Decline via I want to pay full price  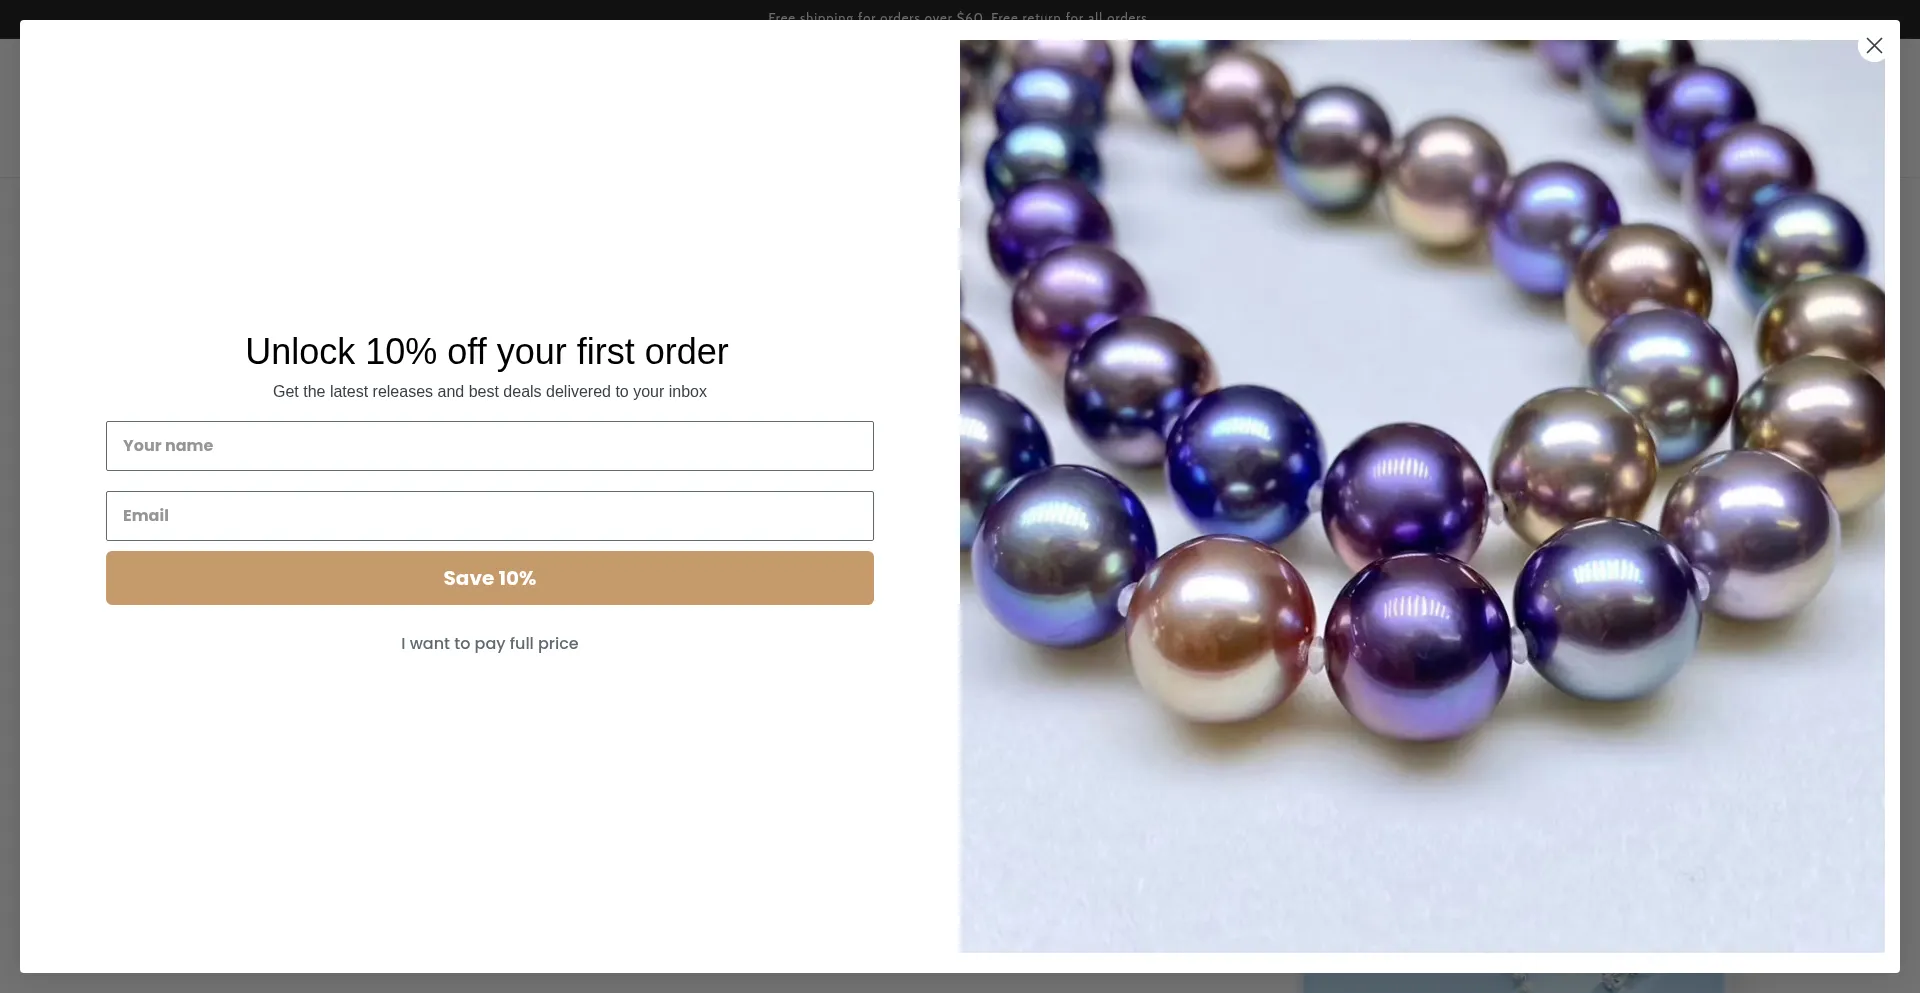point(490,644)
